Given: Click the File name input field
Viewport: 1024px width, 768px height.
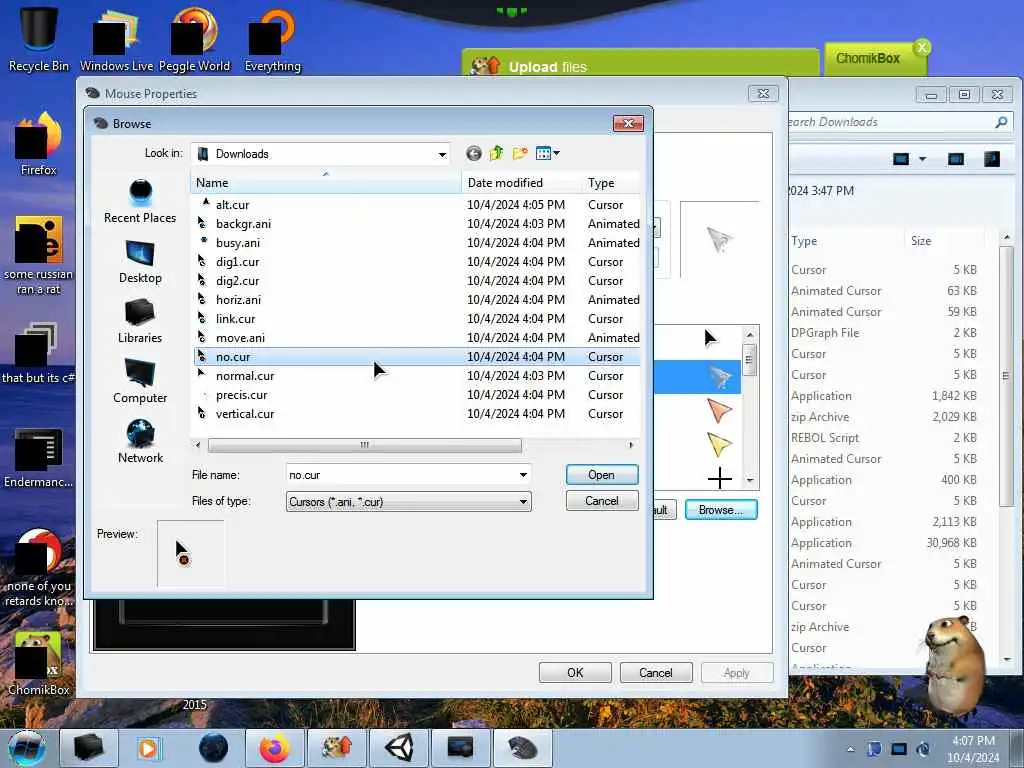Looking at the screenshot, I should 402,475.
